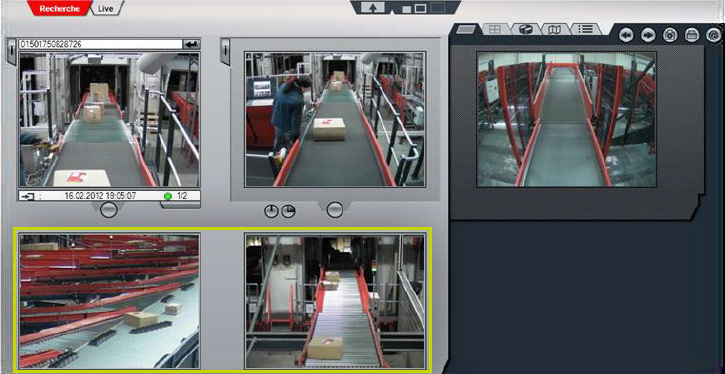Image resolution: width=725 pixels, height=374 pixels.
Task: Select the small view size square
Action: (407, 9)
